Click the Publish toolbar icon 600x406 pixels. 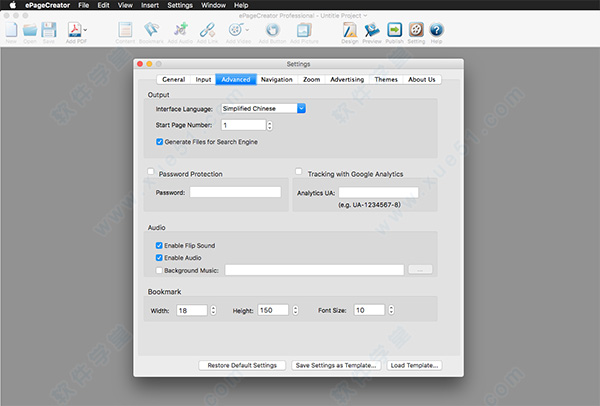394,30
